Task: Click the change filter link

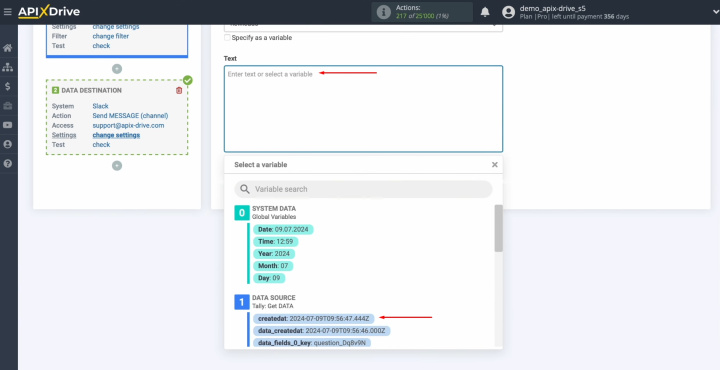Action: [111, 36]
